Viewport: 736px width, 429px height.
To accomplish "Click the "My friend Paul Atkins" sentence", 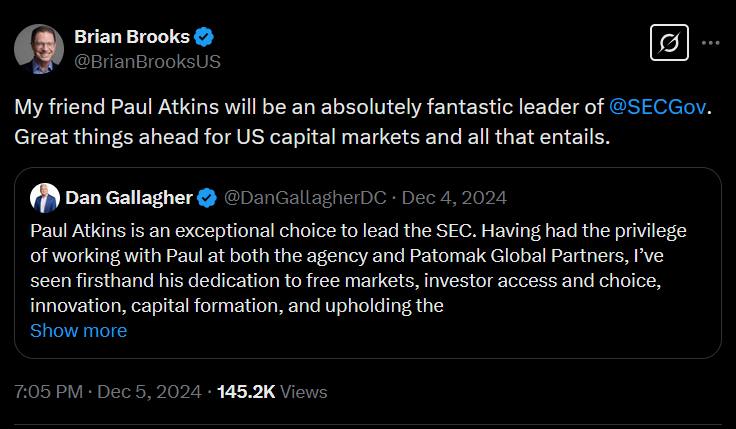I will coord(300,106).
